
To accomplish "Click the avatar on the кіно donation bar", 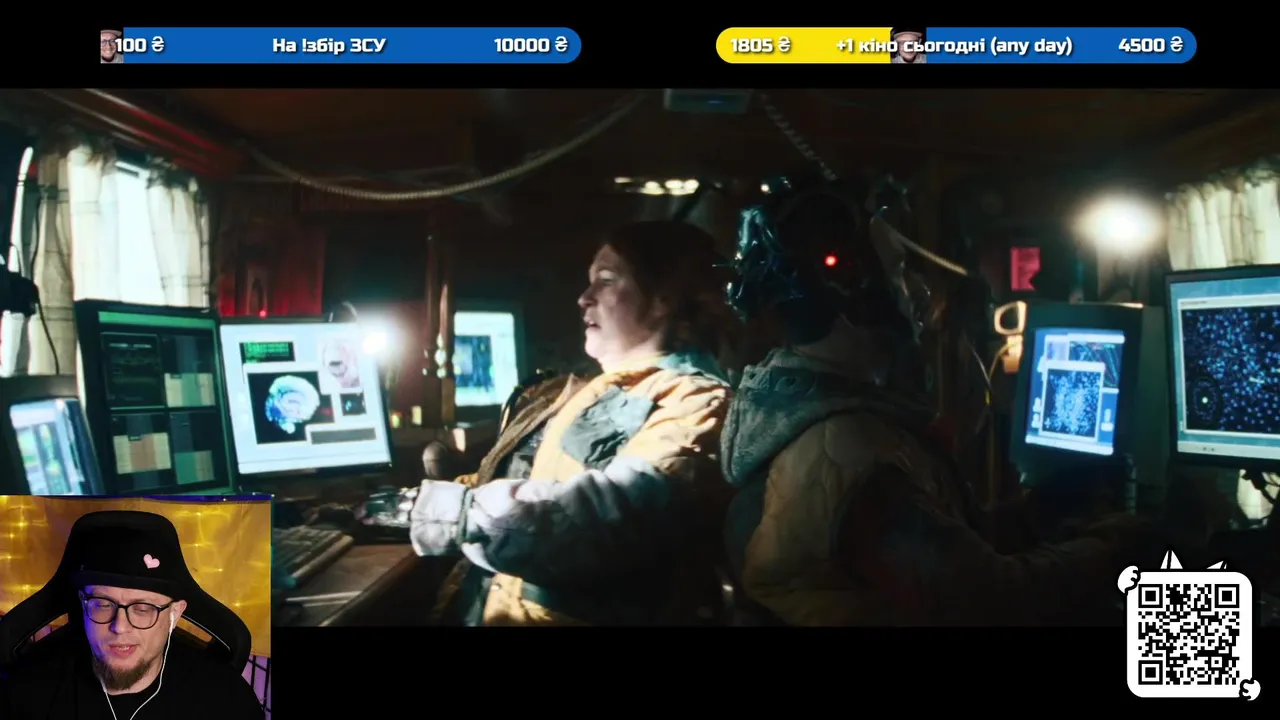I will 908,45.
